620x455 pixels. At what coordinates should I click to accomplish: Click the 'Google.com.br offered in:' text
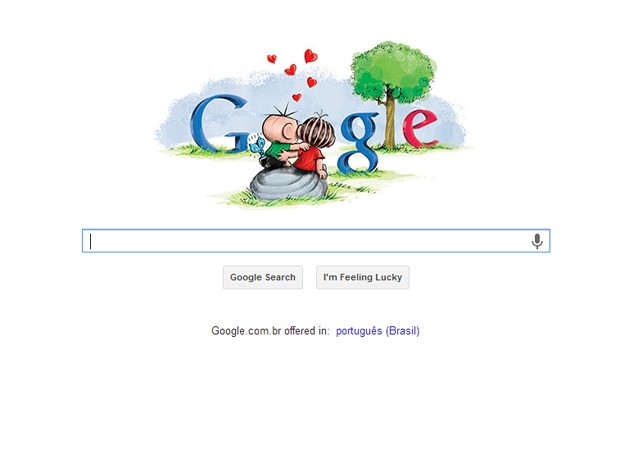pyautogui.click(x=270, y=331)
